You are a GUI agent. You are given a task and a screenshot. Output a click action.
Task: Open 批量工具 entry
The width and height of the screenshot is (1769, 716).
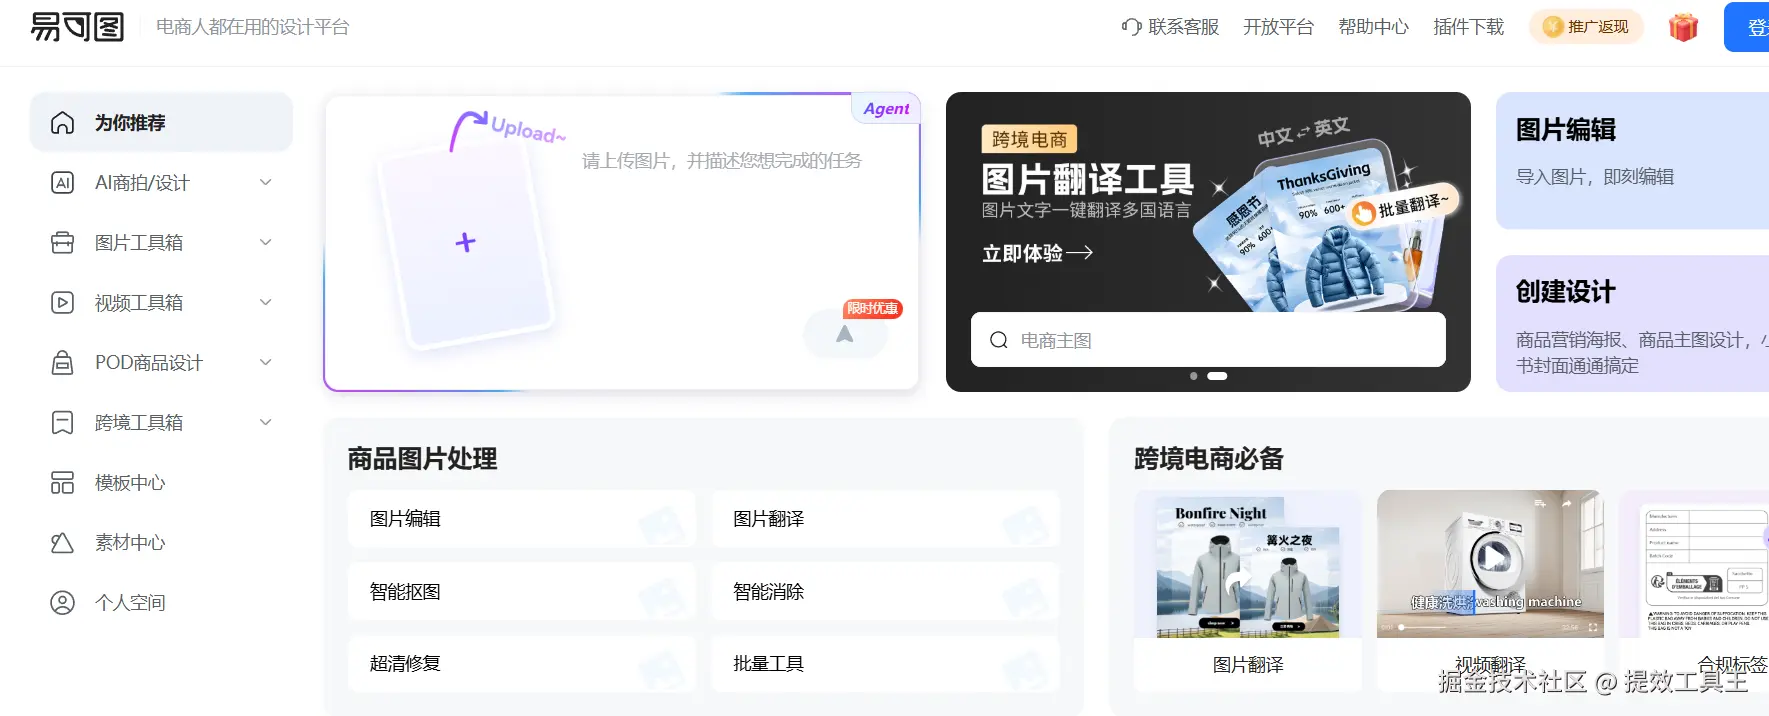point(885,664)
